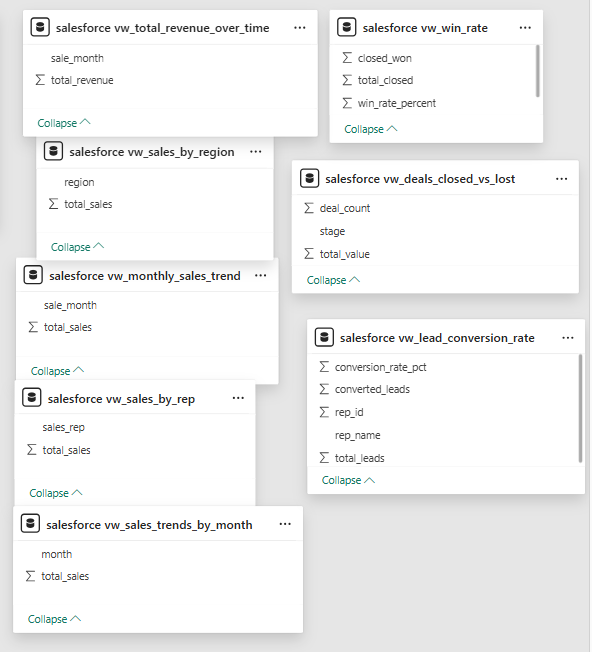Open more options for vw_total_revenue_over_time table
Viewport: 592px width, 652px height.
point(300,28)
